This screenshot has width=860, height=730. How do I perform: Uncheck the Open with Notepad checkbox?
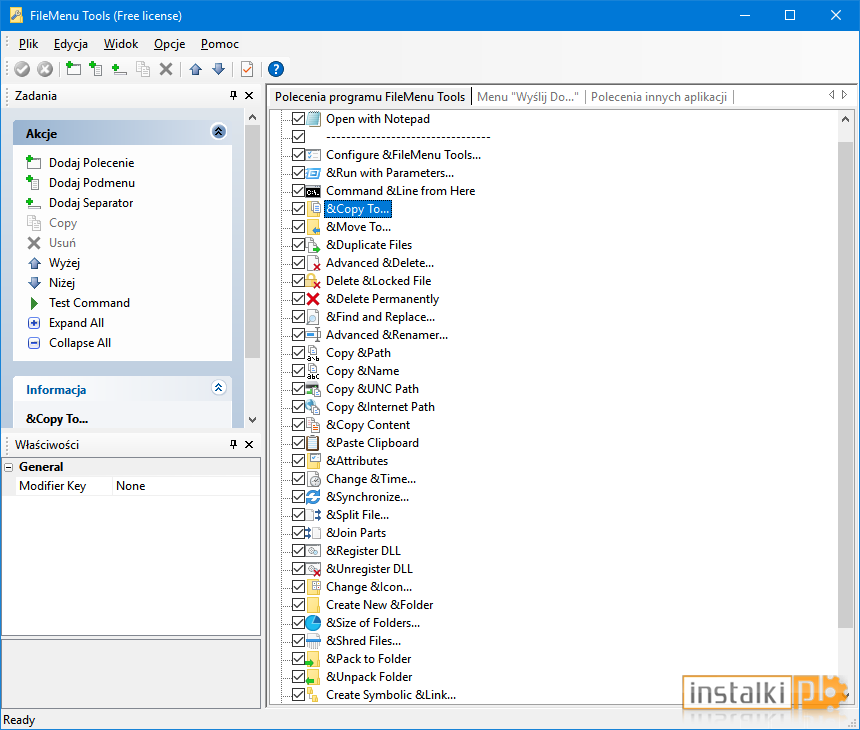point(298,119)
